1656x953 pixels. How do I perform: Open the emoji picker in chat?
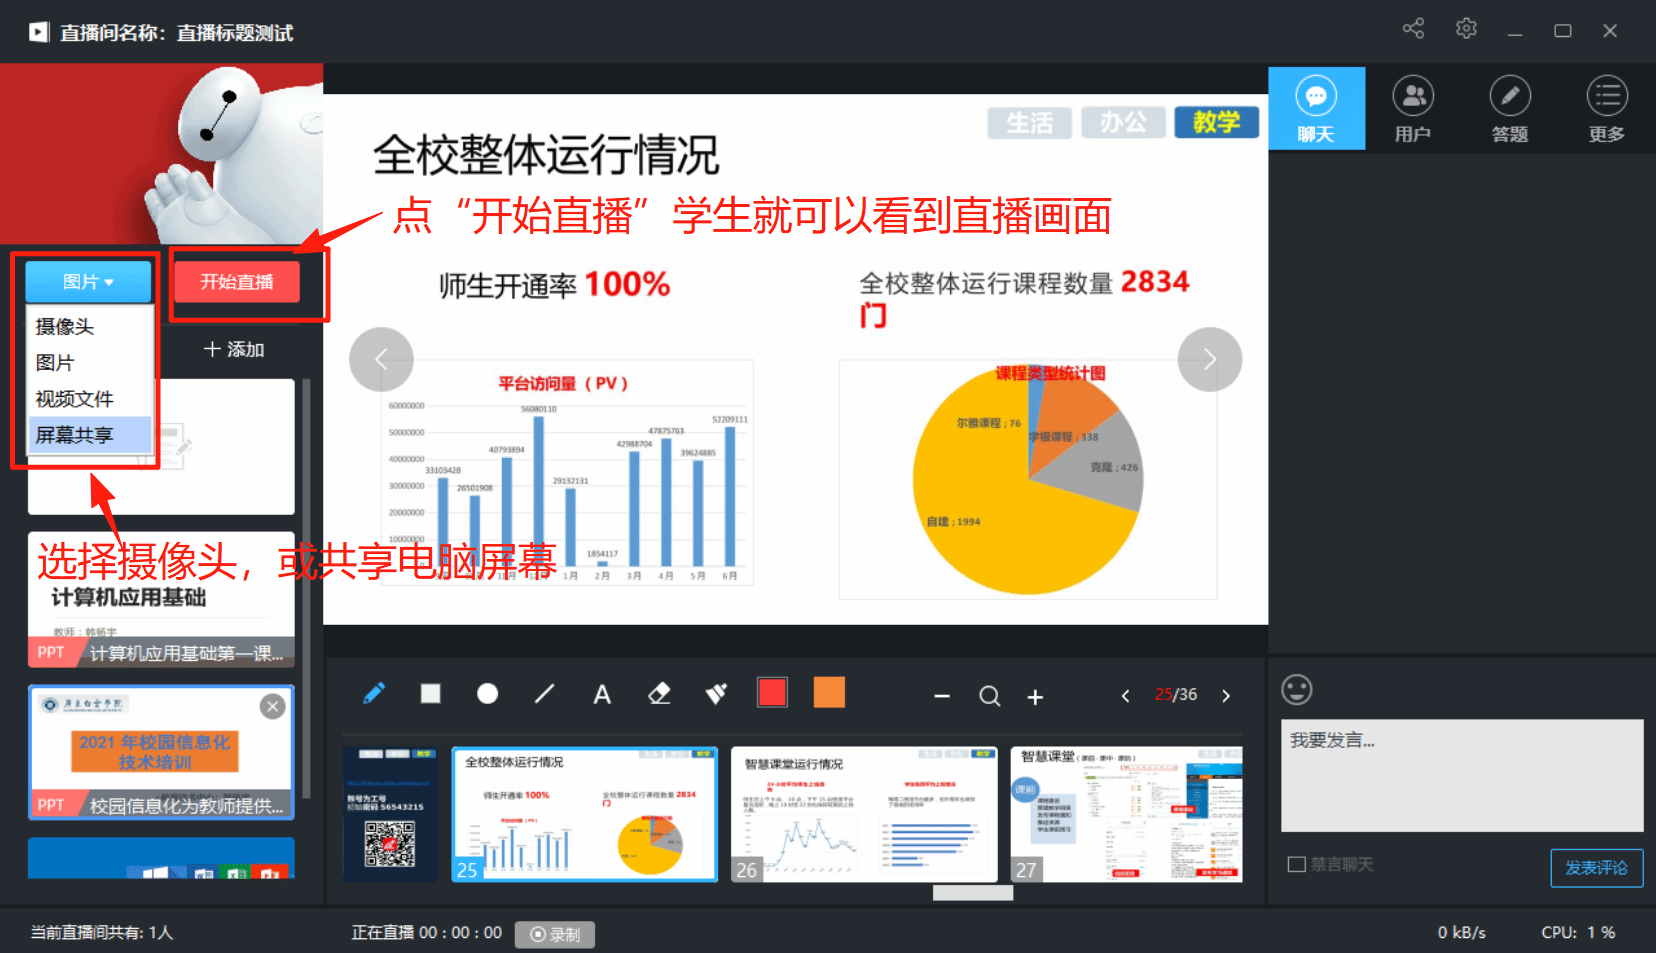click(x=1297, y=690)
